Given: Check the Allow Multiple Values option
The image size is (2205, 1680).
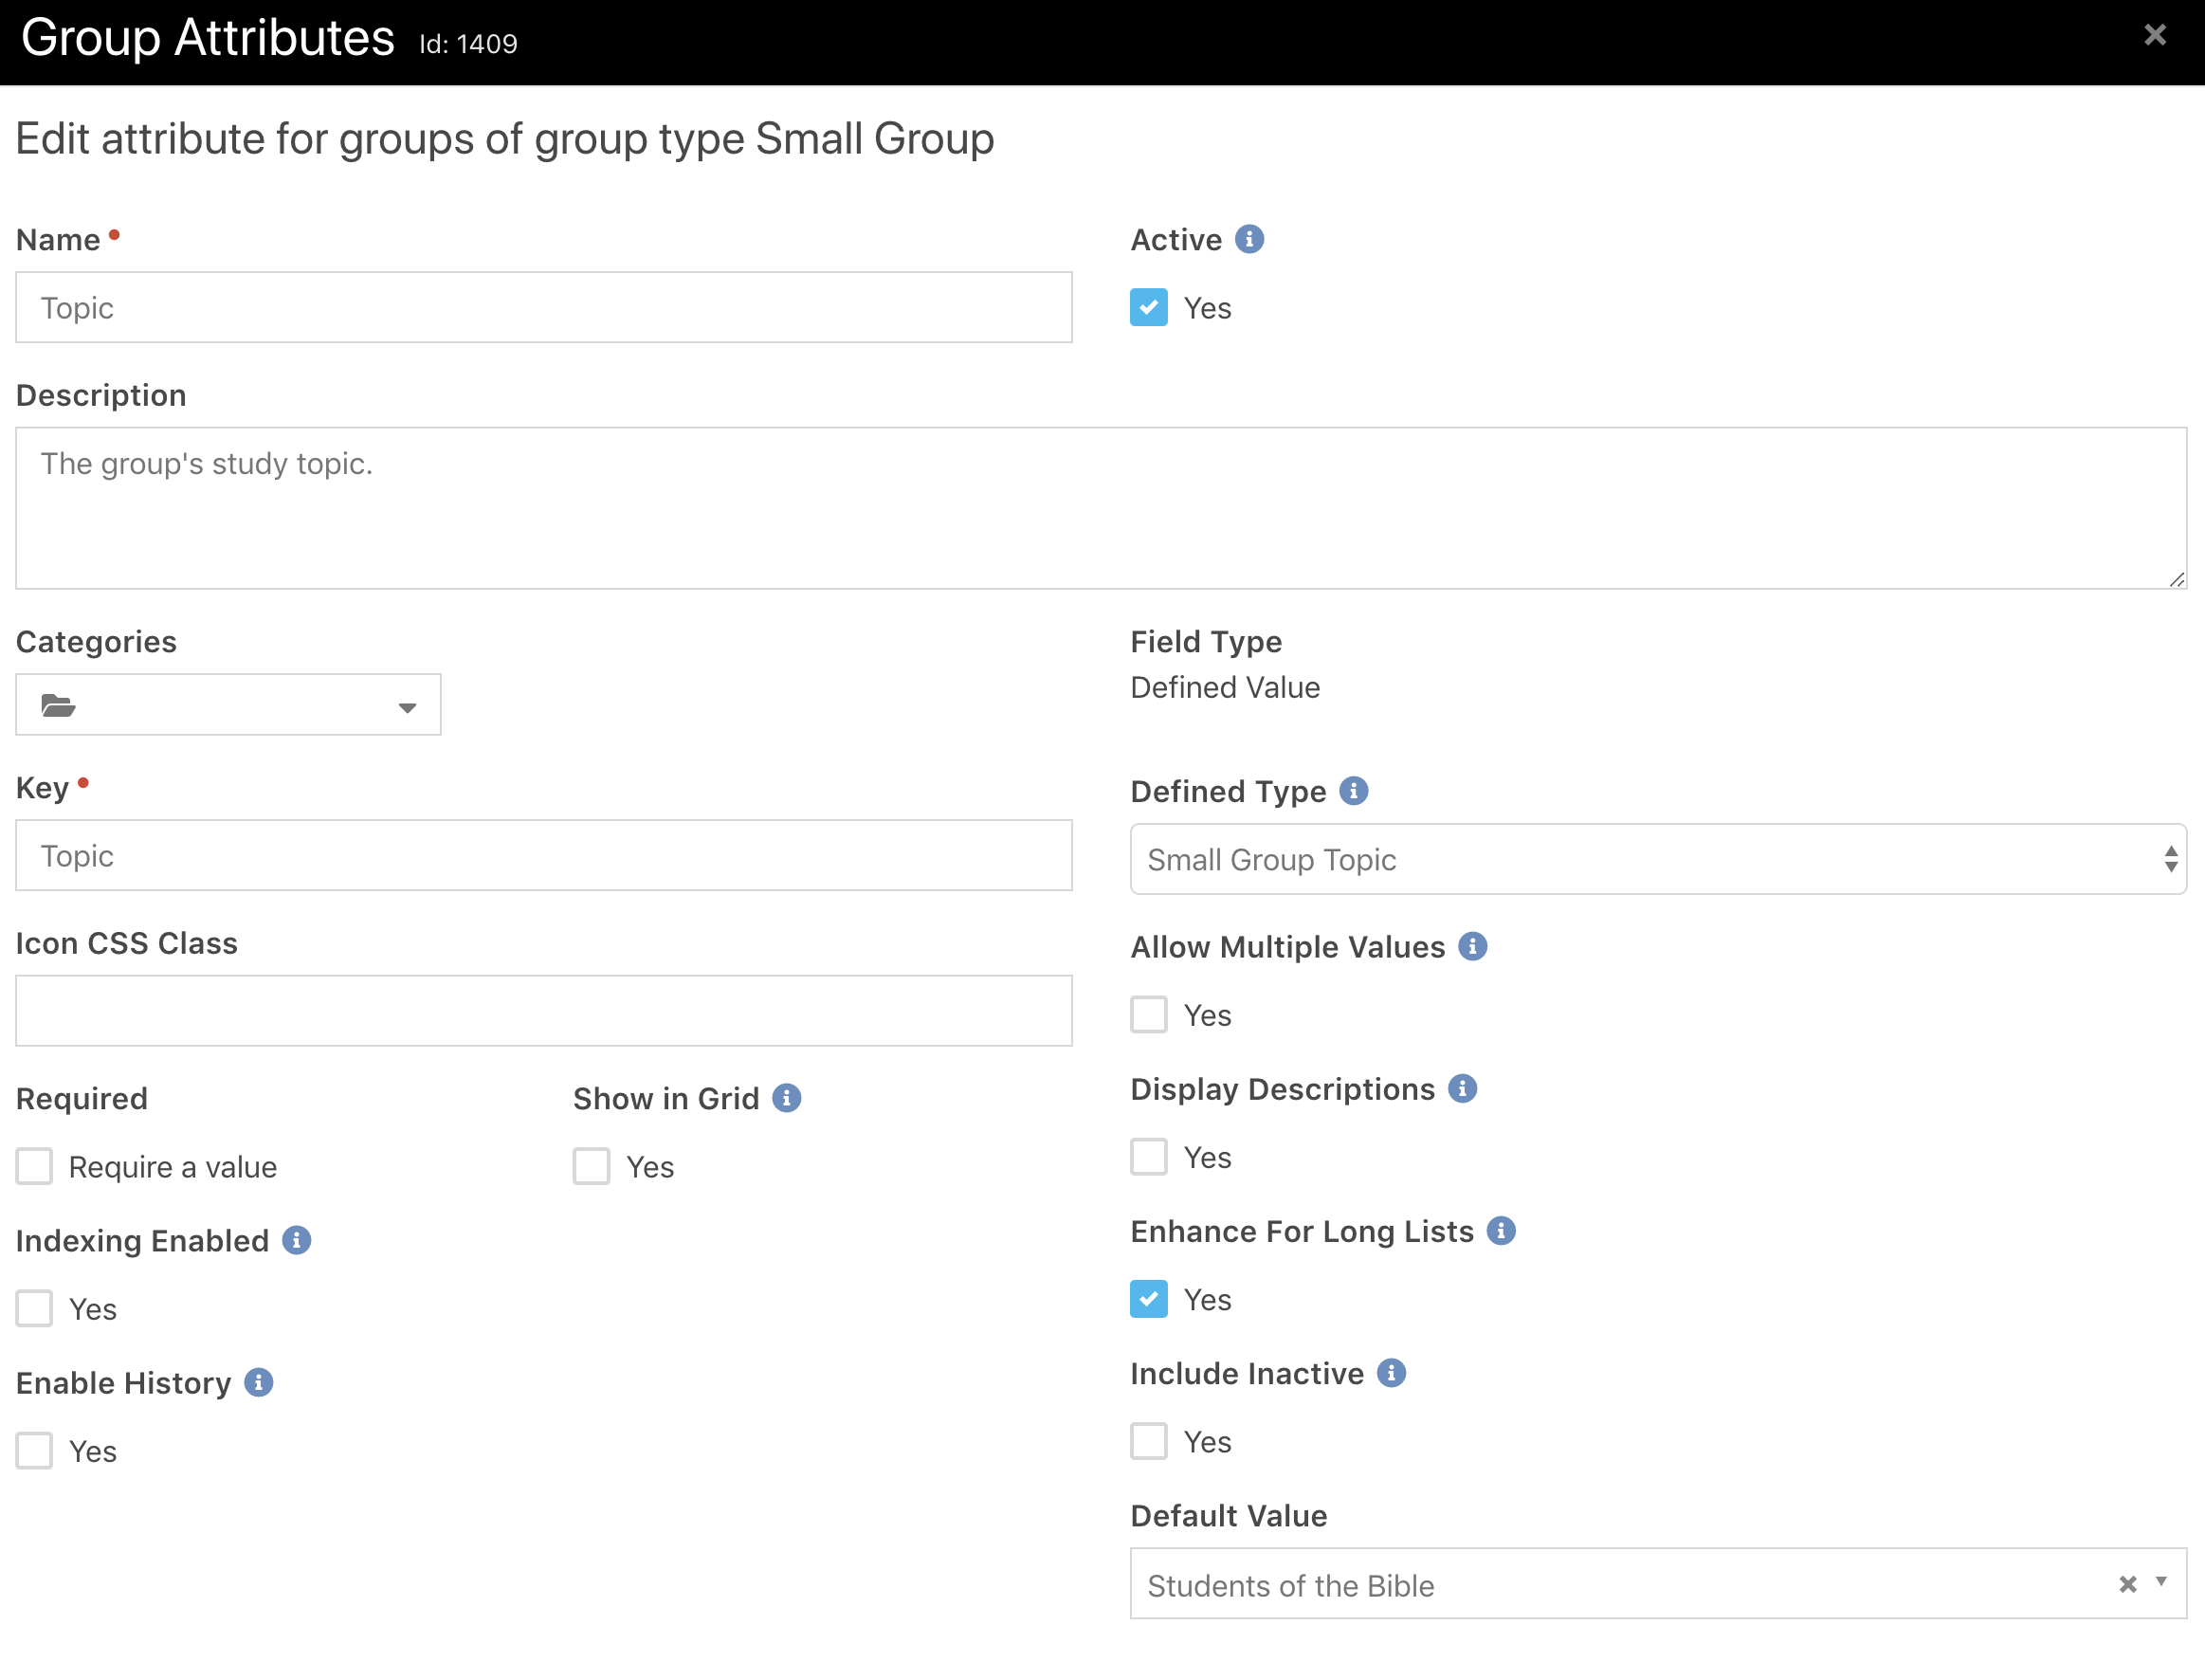Looking at the screenshot, I should (x=1148, y=1014).
